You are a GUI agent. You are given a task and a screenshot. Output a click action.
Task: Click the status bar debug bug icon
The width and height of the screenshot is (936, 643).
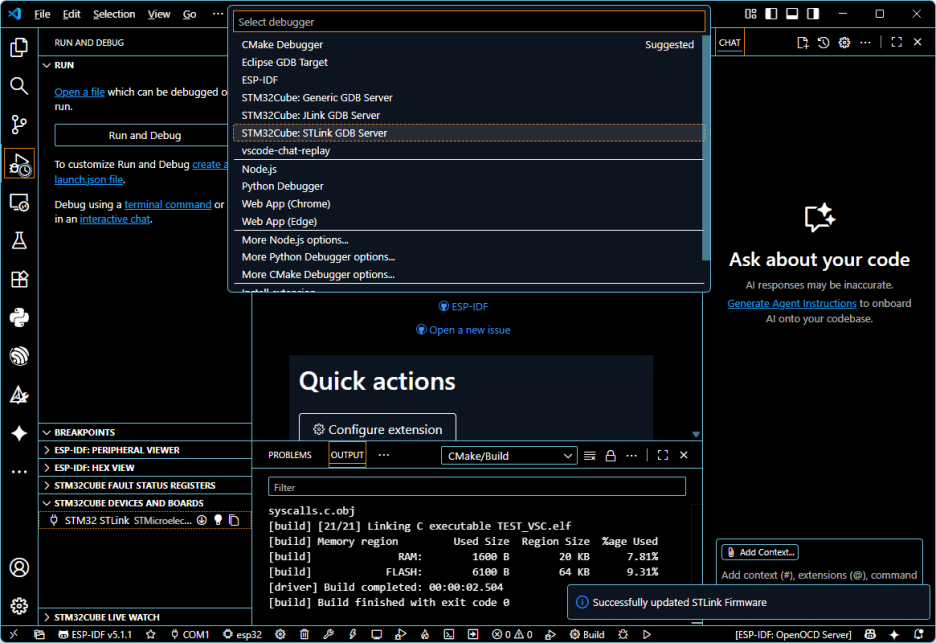coord(623,634)
